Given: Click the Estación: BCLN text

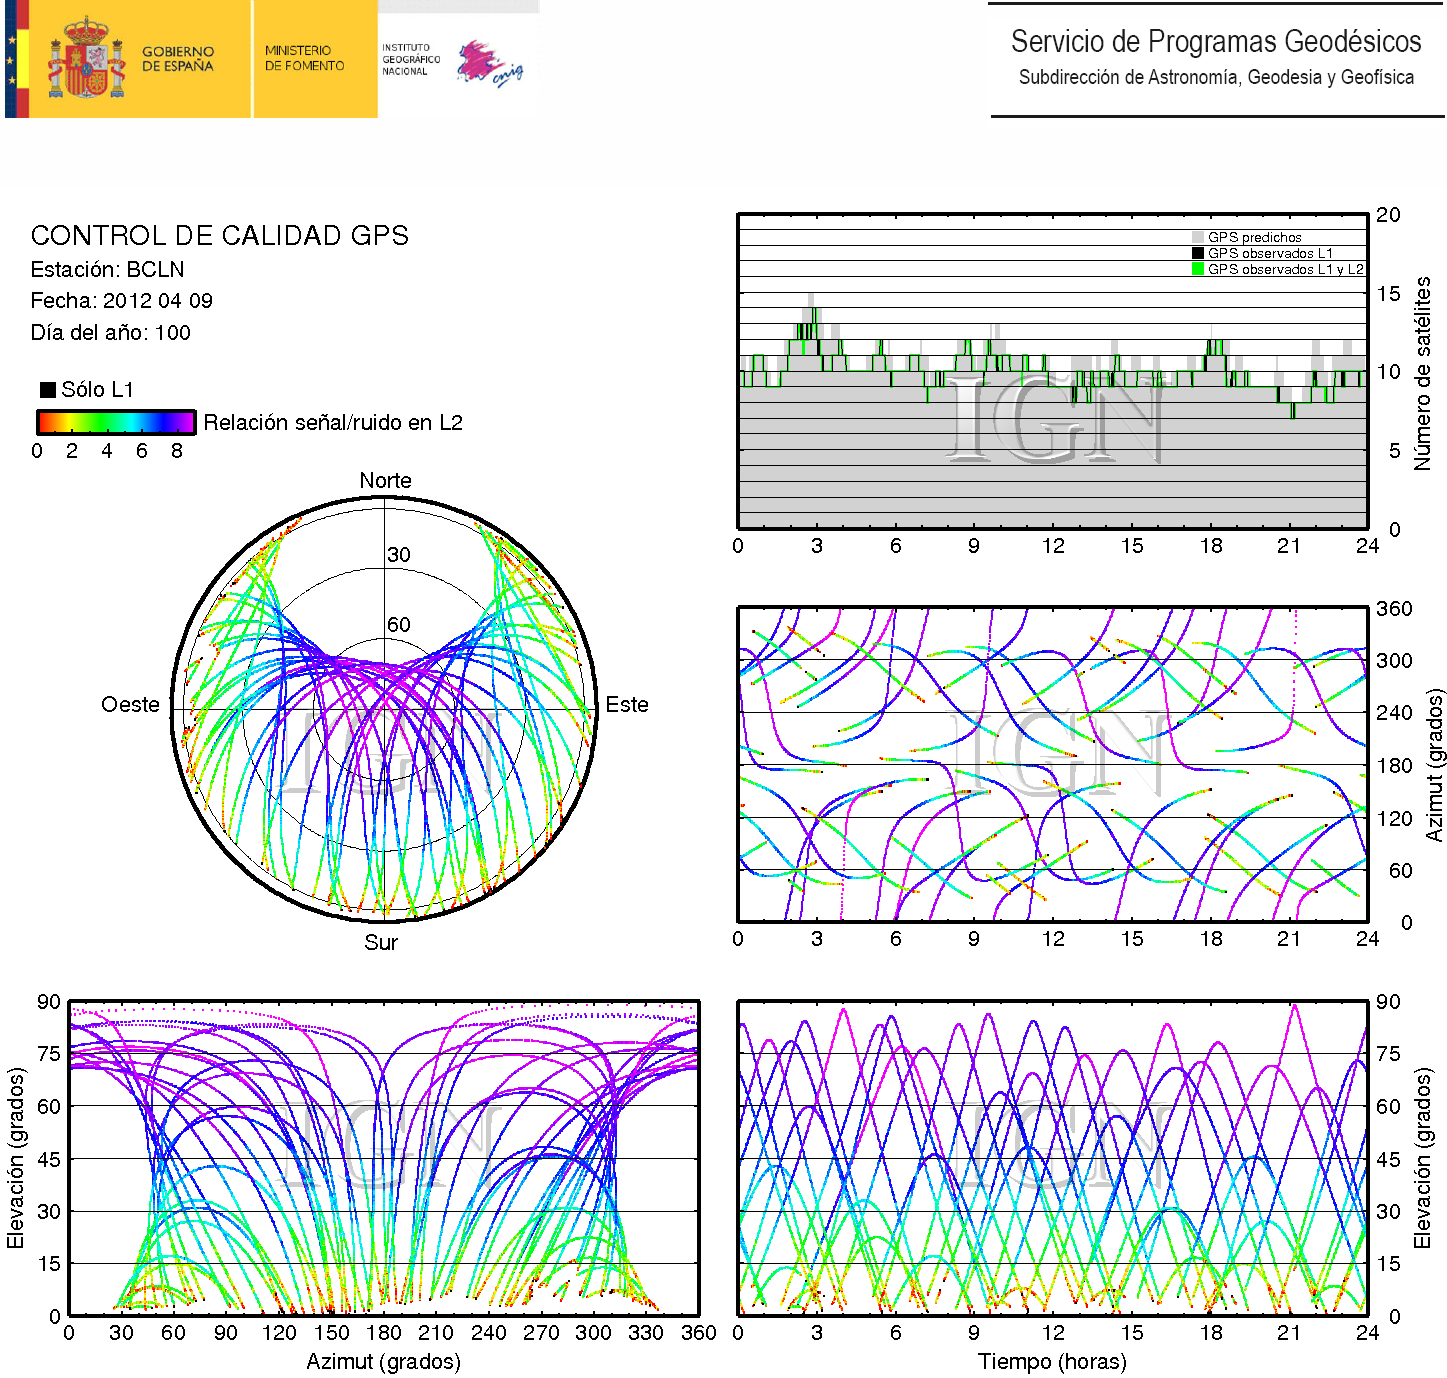Looking at the screenshot, I should coord(107,270).
